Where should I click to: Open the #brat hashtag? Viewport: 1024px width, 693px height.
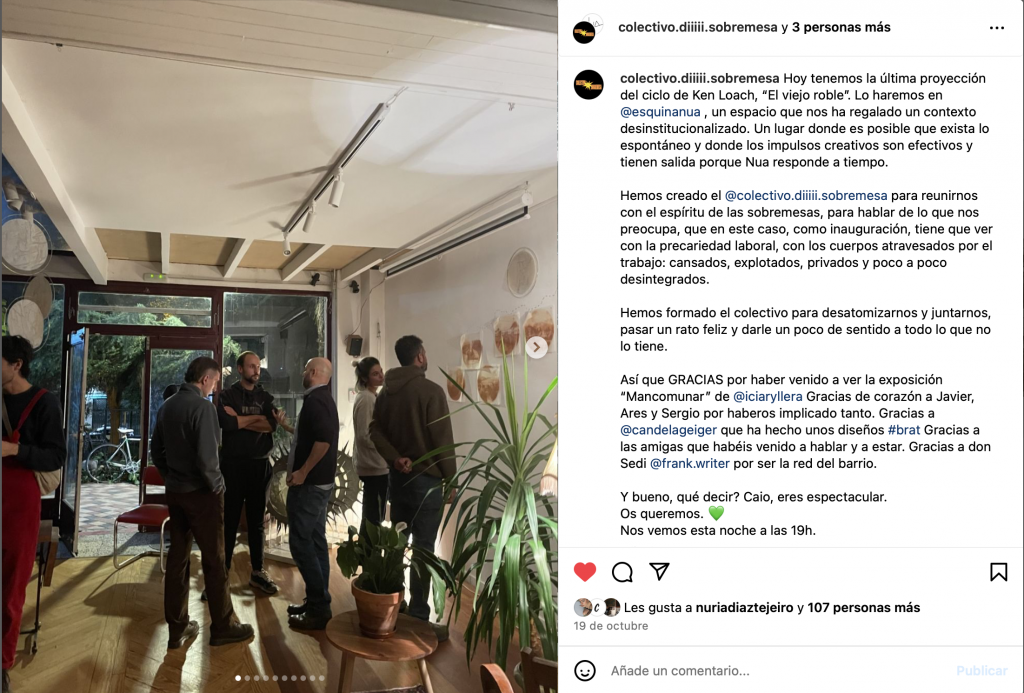(904, 430)
